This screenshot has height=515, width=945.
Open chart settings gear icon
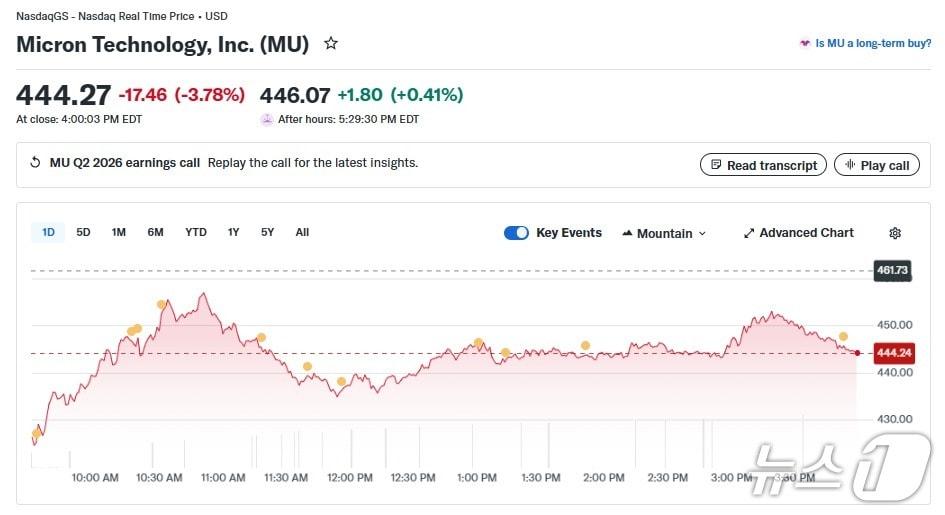pyautogui.click(x=895, y=233)
